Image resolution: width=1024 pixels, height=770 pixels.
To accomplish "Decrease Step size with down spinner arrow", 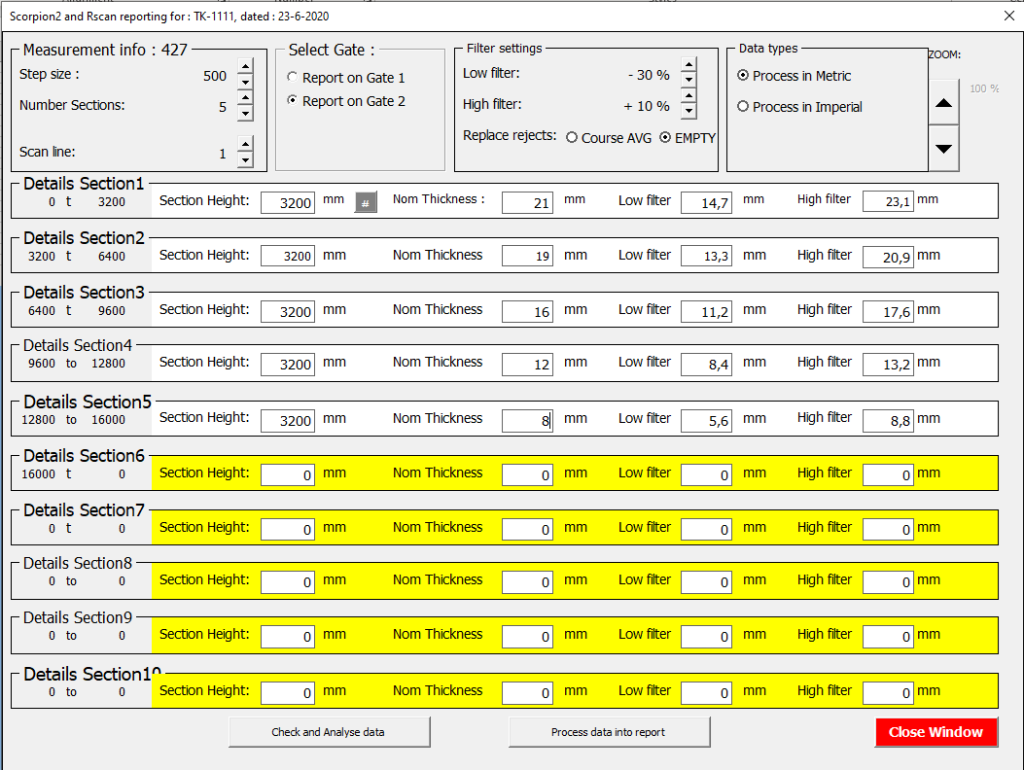I will (x=245, y=82).
